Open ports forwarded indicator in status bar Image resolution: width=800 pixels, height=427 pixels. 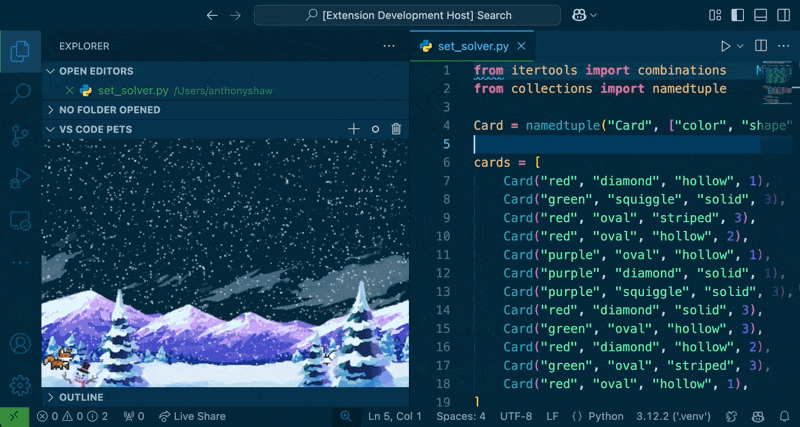134,416
